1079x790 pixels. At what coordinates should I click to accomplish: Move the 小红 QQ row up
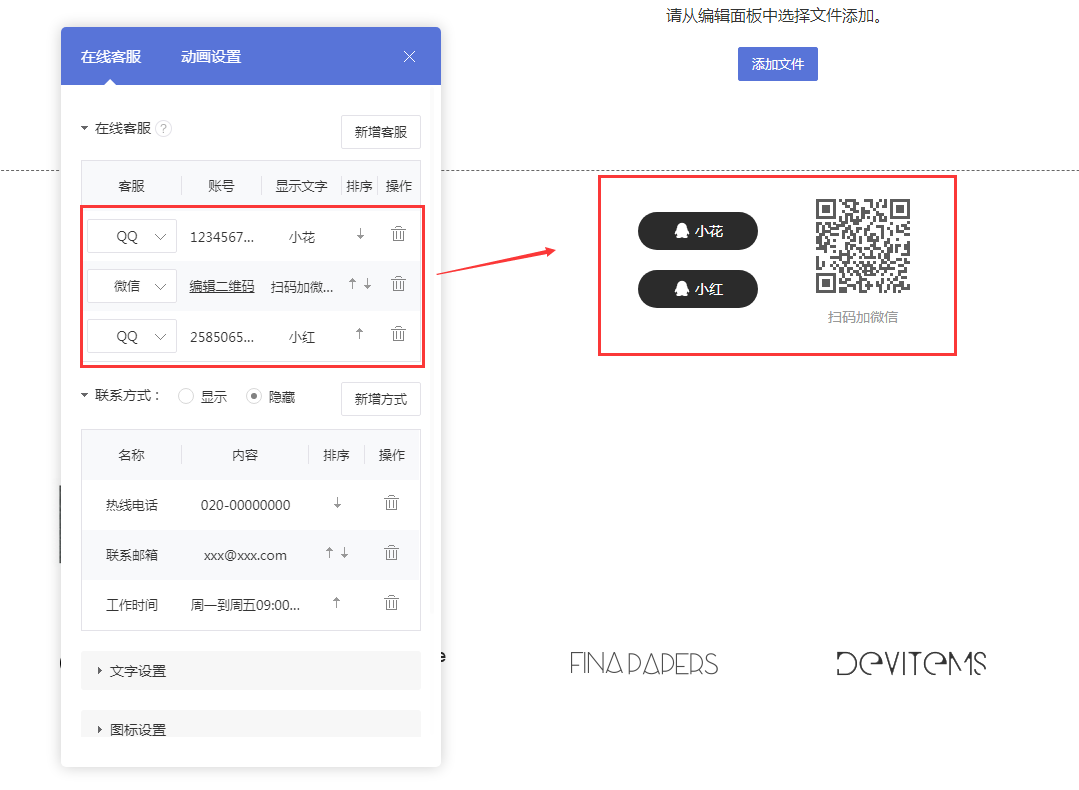point(359,334)
